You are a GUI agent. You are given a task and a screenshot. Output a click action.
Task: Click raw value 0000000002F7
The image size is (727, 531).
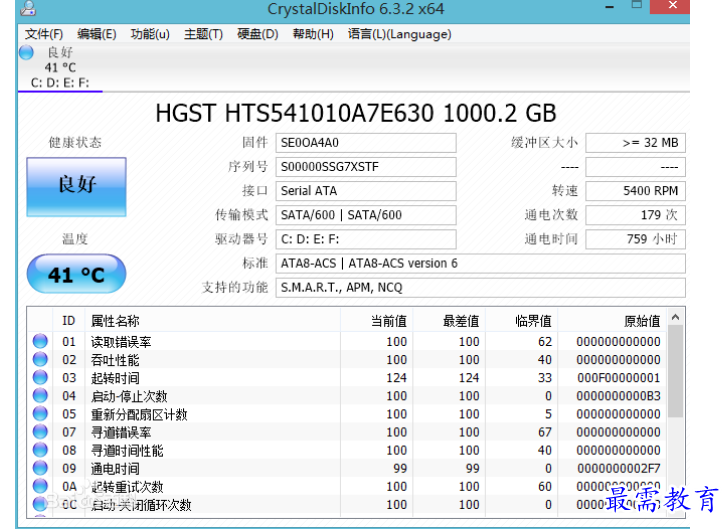tap(619, 468)
